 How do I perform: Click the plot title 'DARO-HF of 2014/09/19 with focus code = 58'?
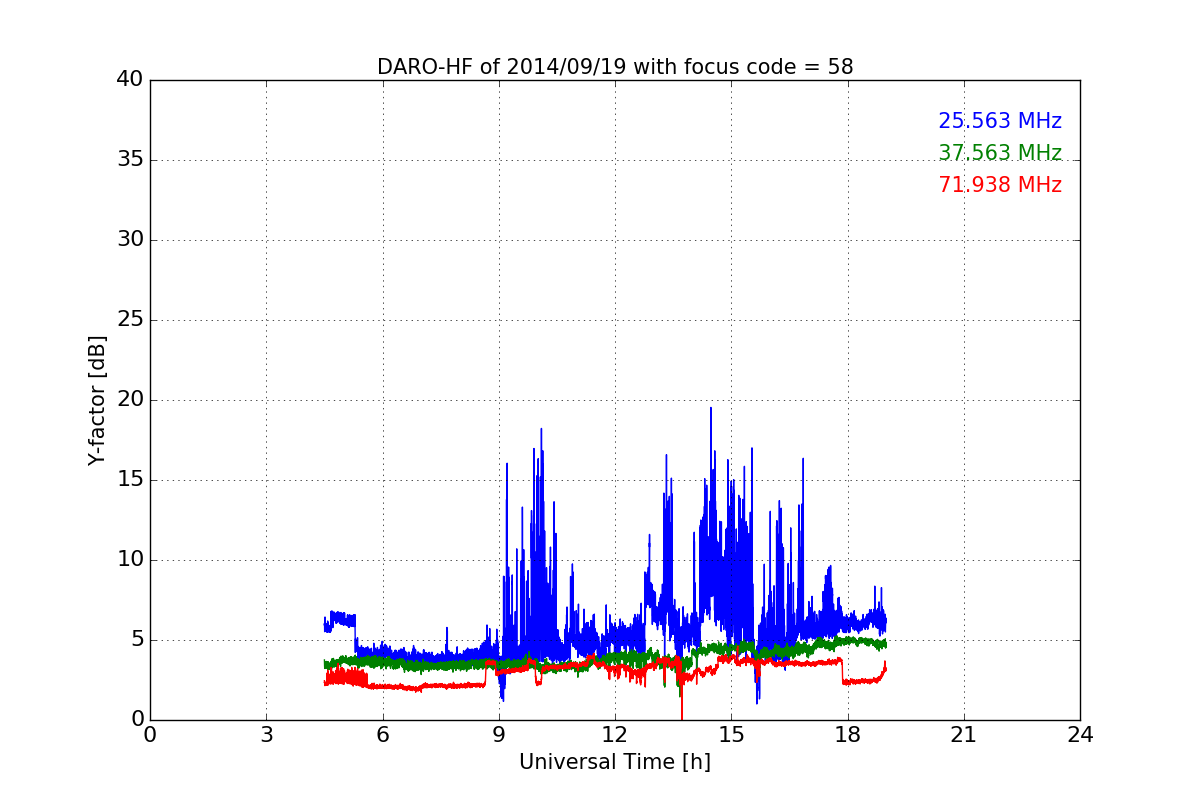(615, 67)
